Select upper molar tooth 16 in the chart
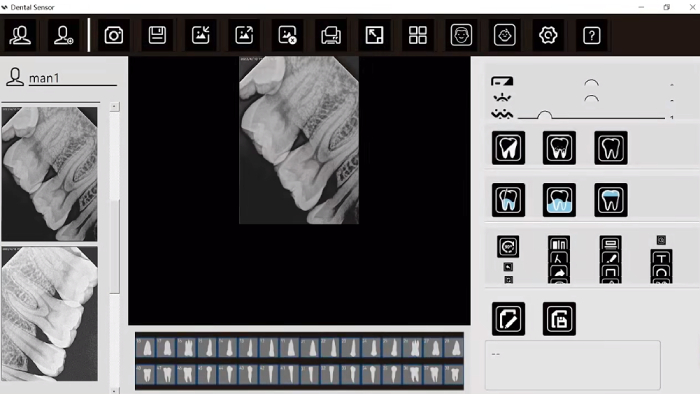The image size is (700, 394). pyautogui.click(x=188, y=347)
